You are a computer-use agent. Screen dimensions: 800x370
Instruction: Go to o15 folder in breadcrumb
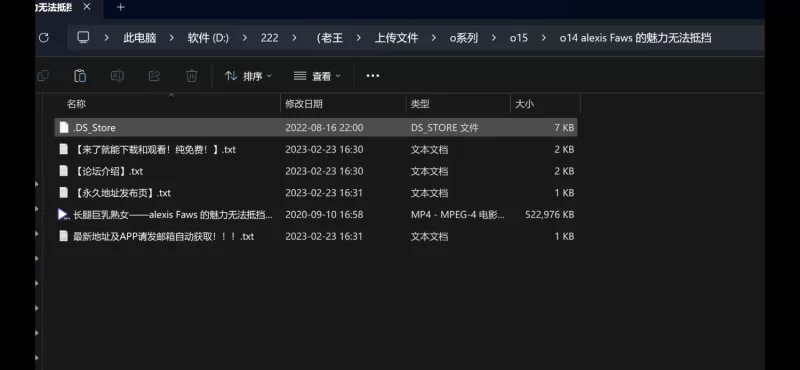[519, 38]
